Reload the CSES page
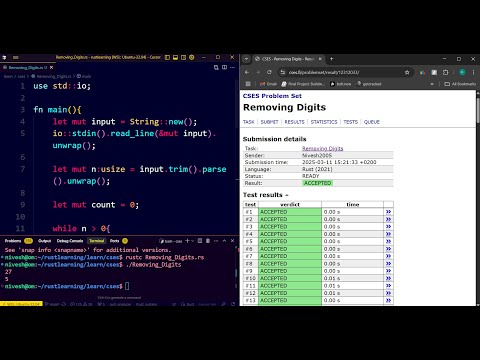Image resolution: width=480 pixels, height=360 pixels. 269,72
